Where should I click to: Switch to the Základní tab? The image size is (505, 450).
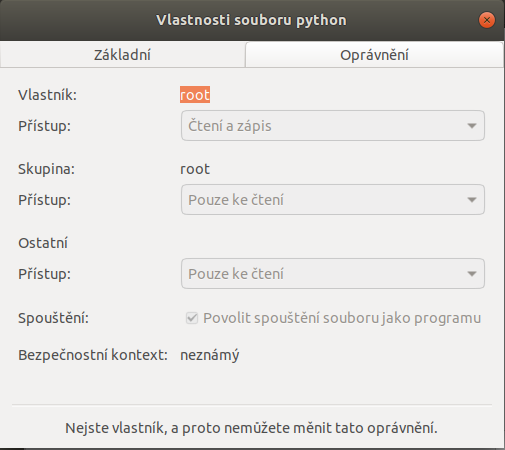pyautogui.click(x=122, y=55)
